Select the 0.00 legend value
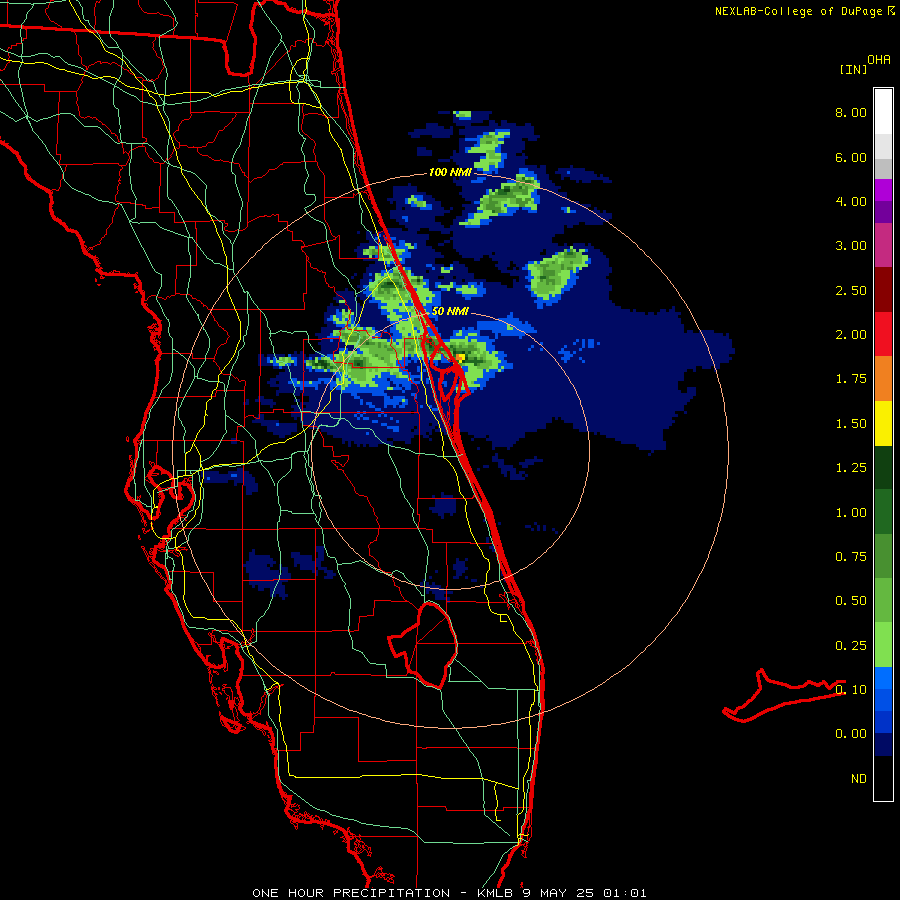The image size is (900, 900). (851, 734)
